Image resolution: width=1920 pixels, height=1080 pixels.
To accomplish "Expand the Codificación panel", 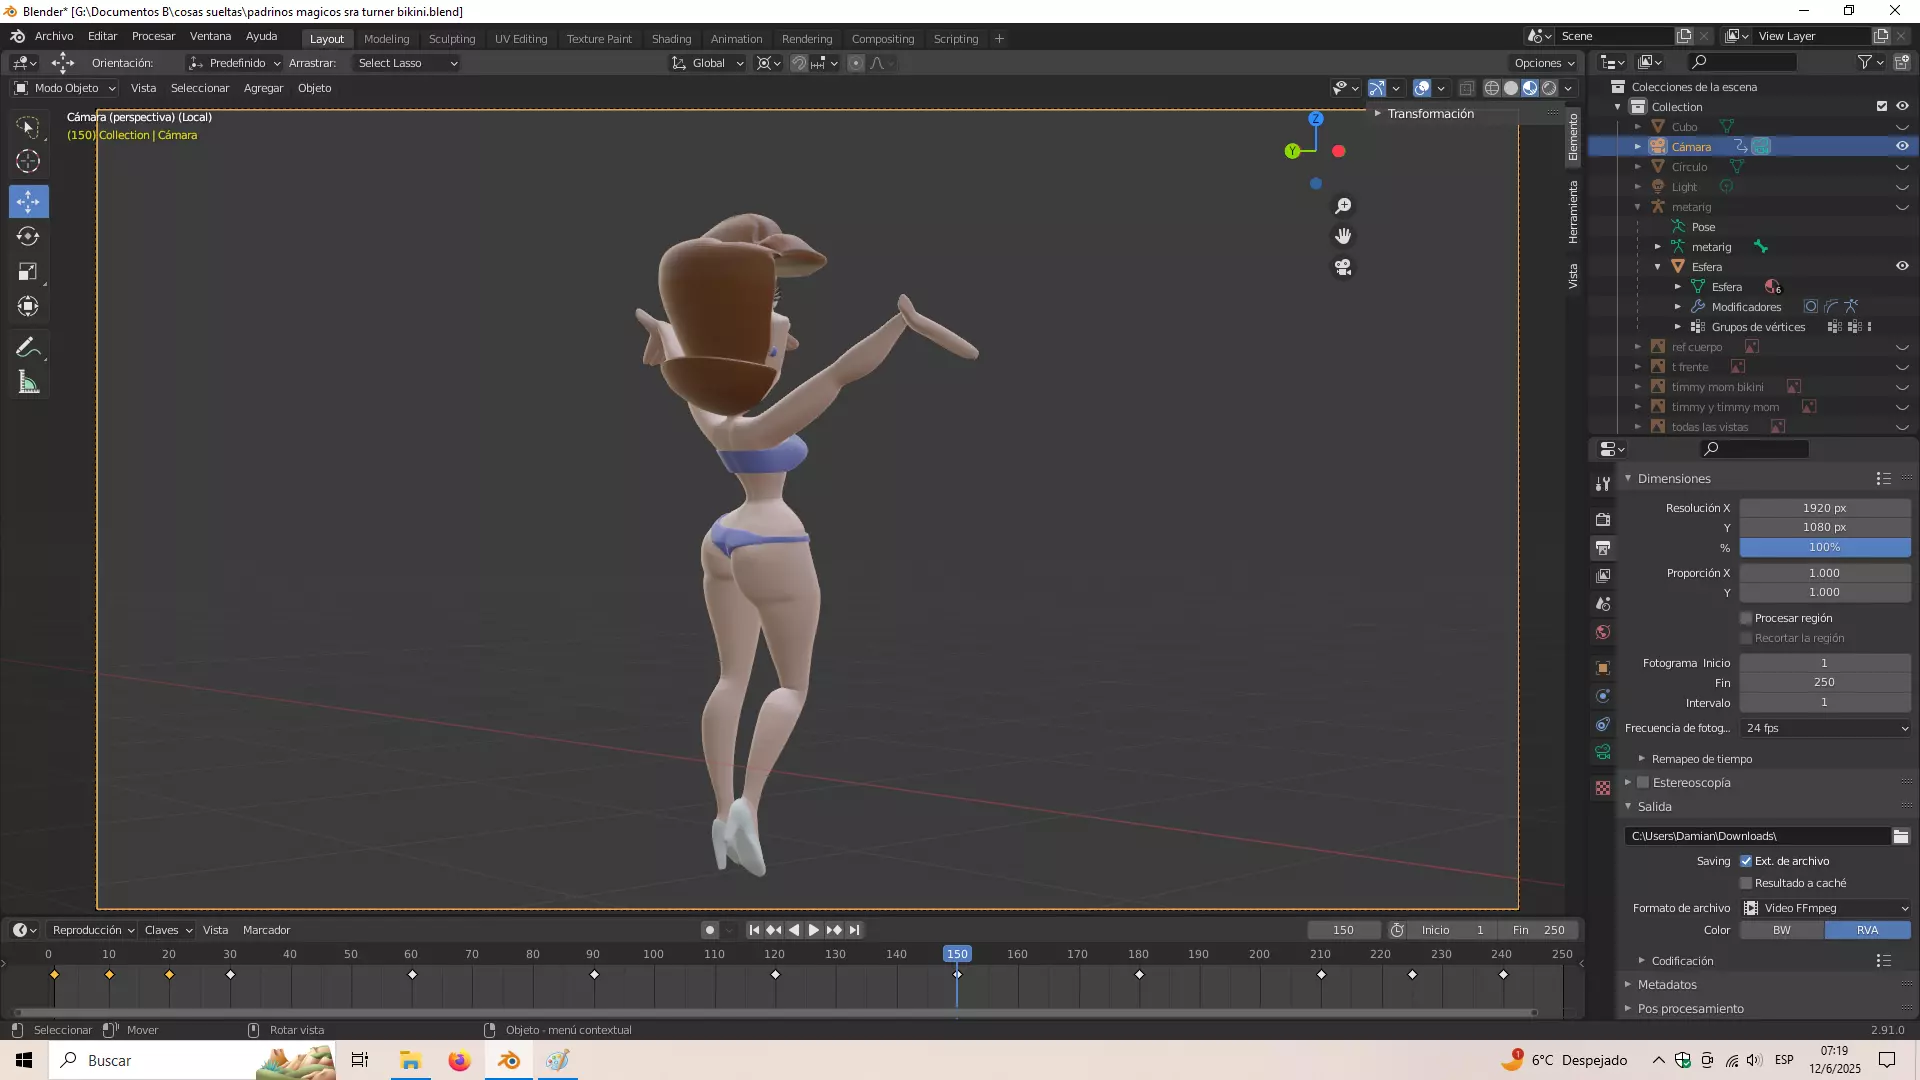I will (x=1682, y=961).
